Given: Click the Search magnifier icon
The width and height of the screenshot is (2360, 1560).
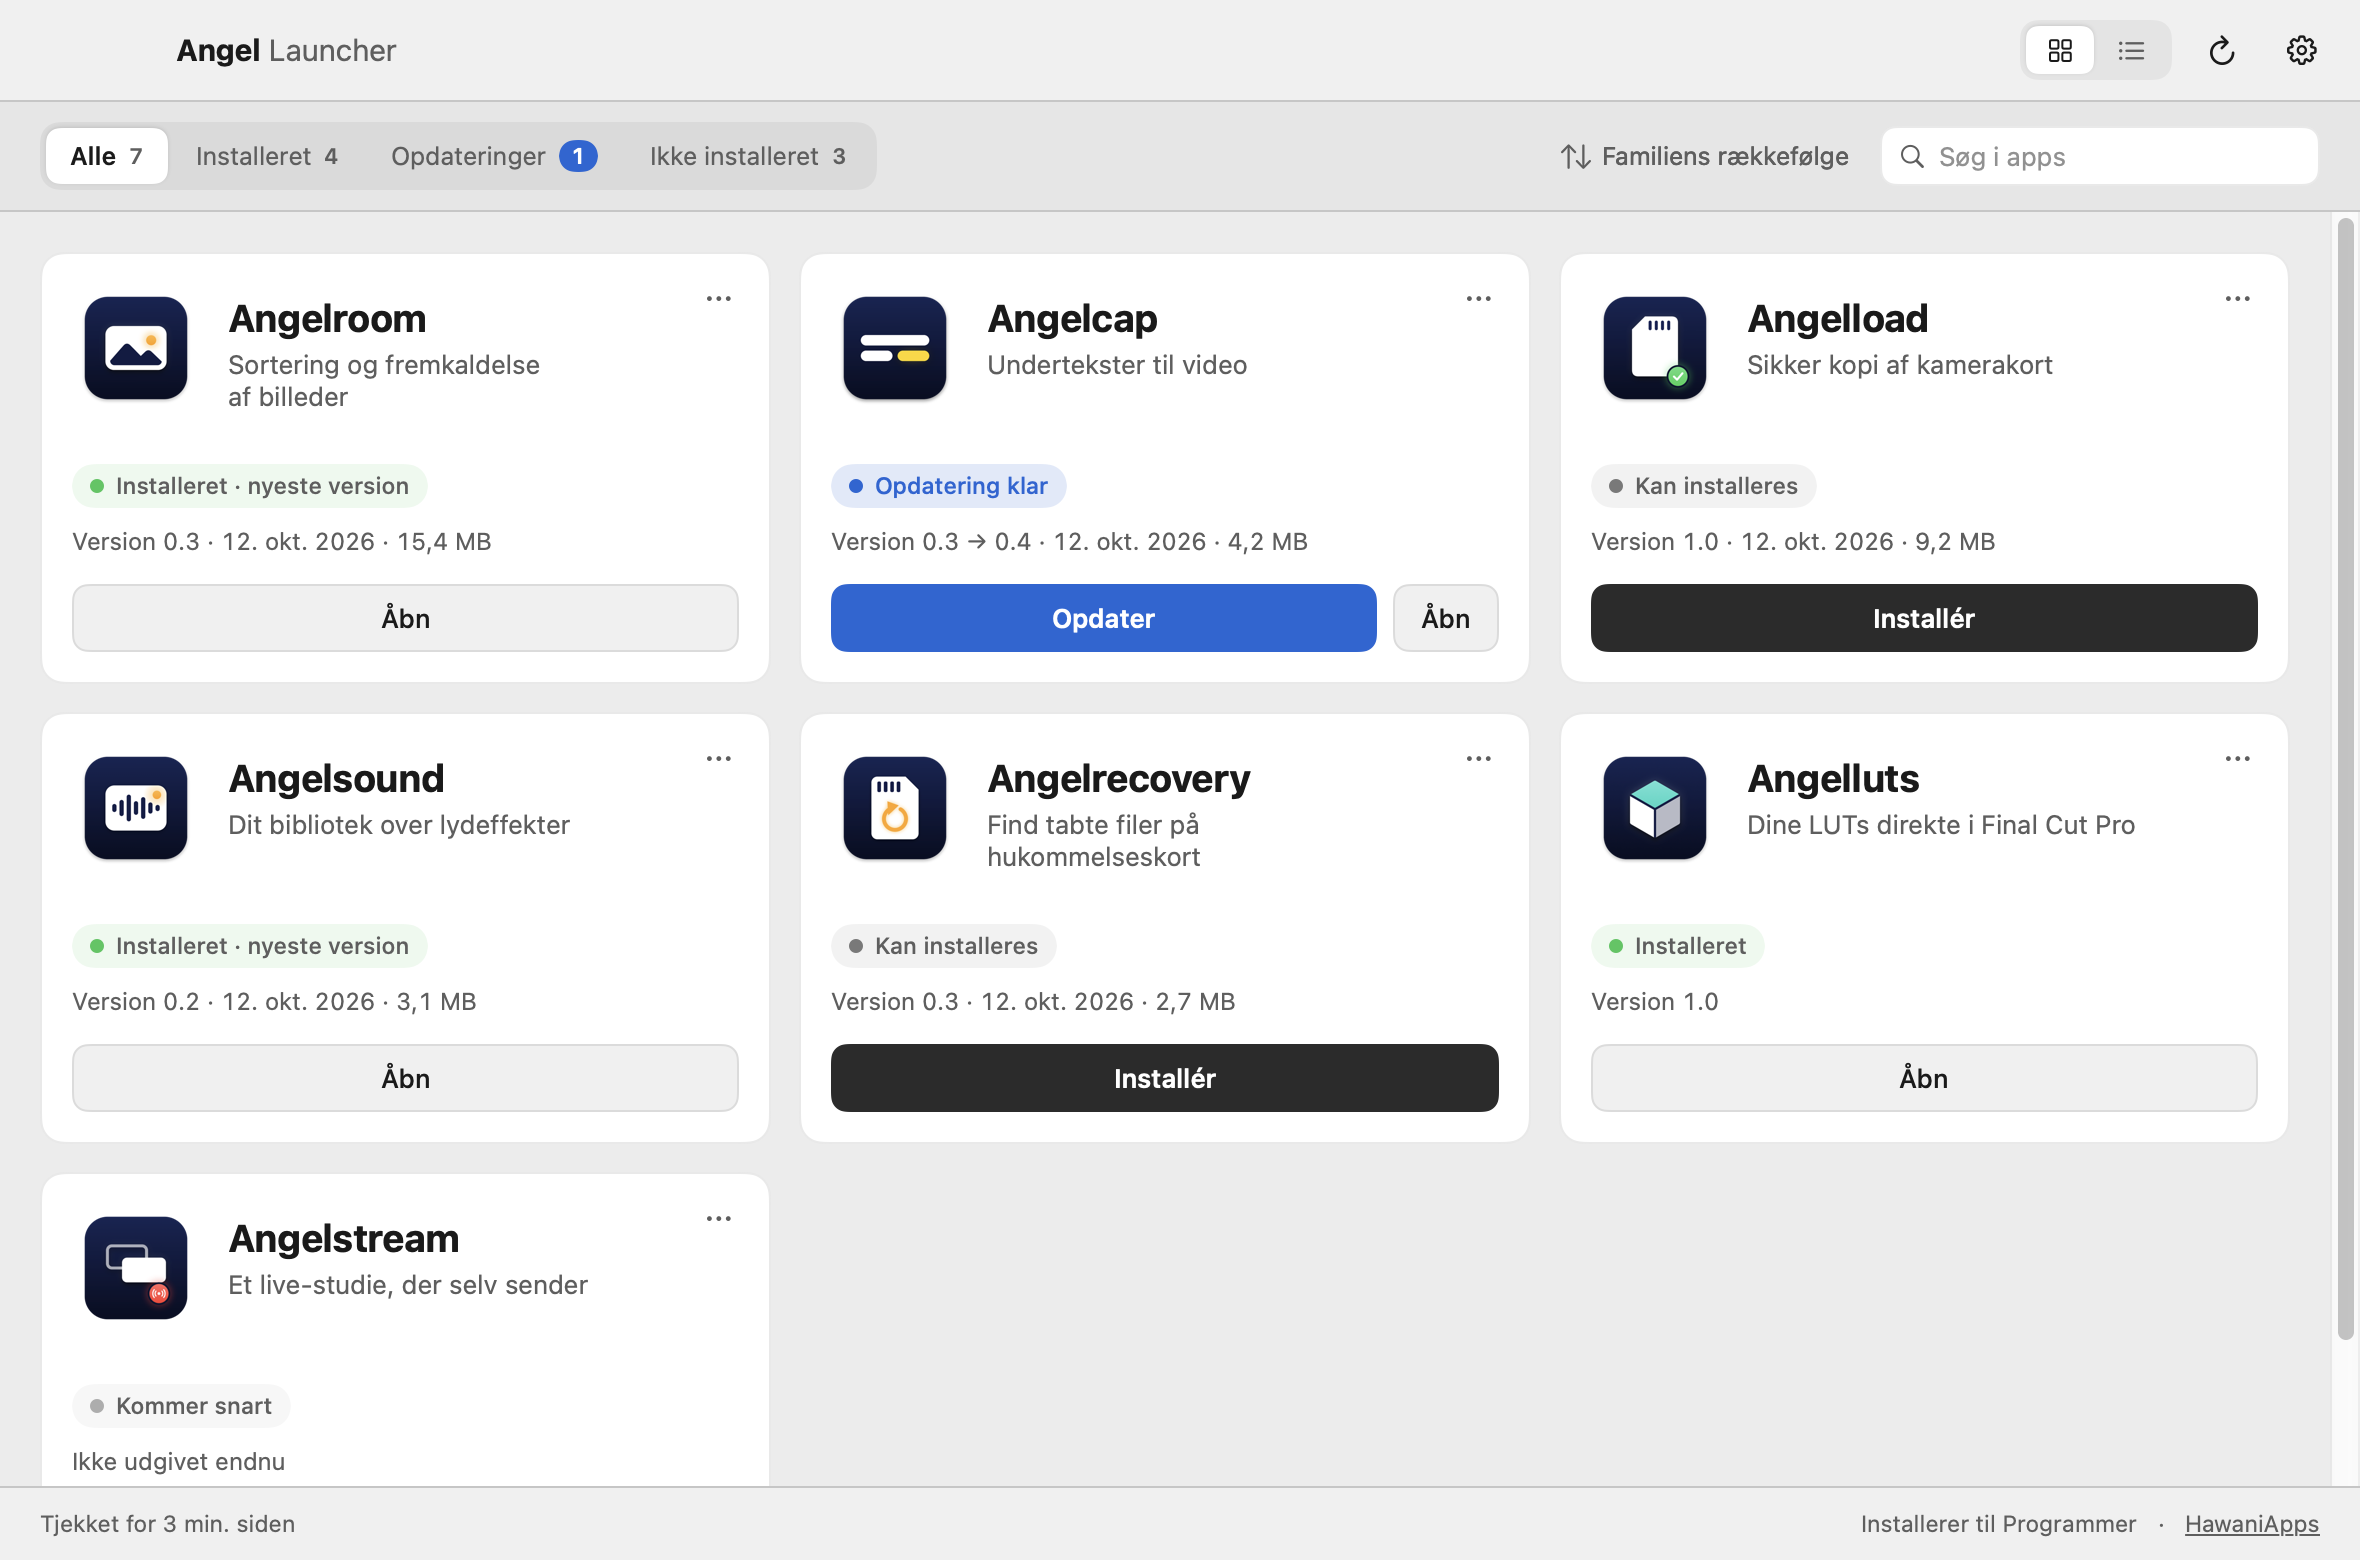Looking at the screenshot, I should tap(1912, 156).
